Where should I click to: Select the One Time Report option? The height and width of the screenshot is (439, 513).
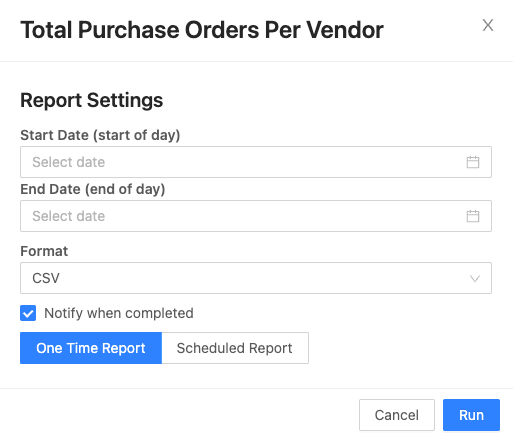91,348
